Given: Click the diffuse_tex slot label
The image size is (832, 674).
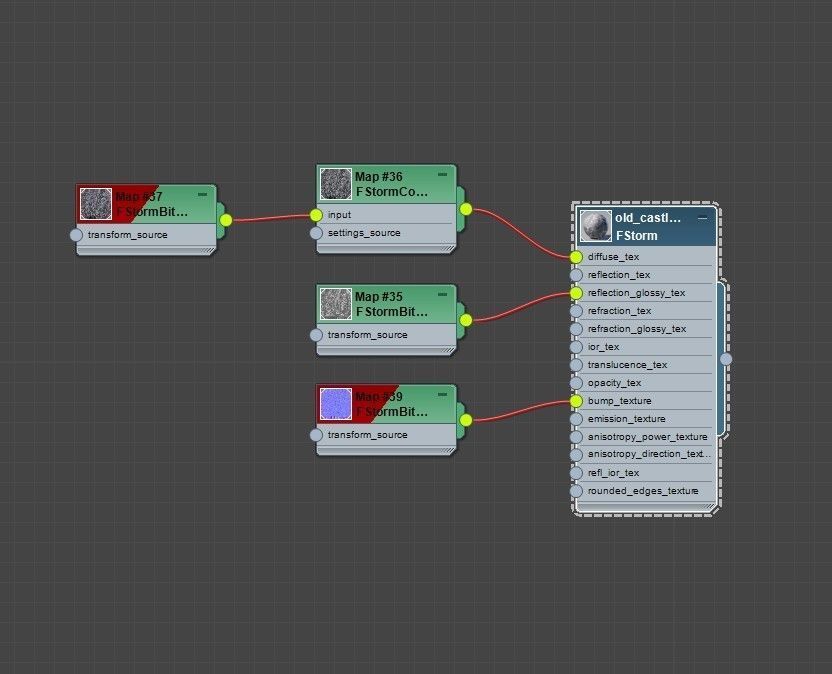Looking at the screenshot, I should [613, 257].
